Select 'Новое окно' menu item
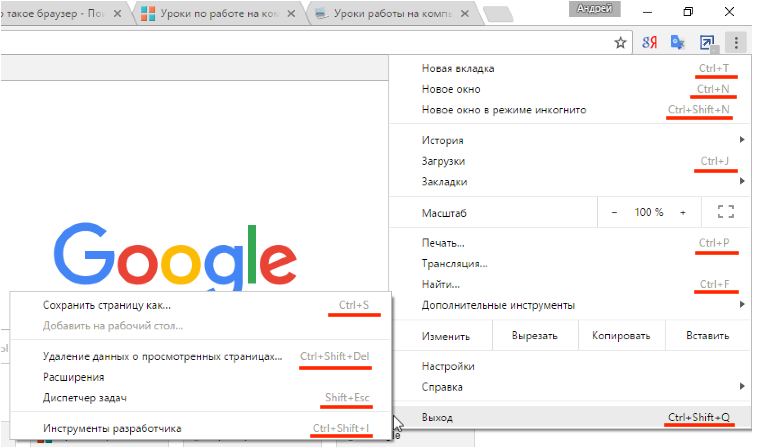This screenshot has height=448, width=757. (x=570, y=89)
